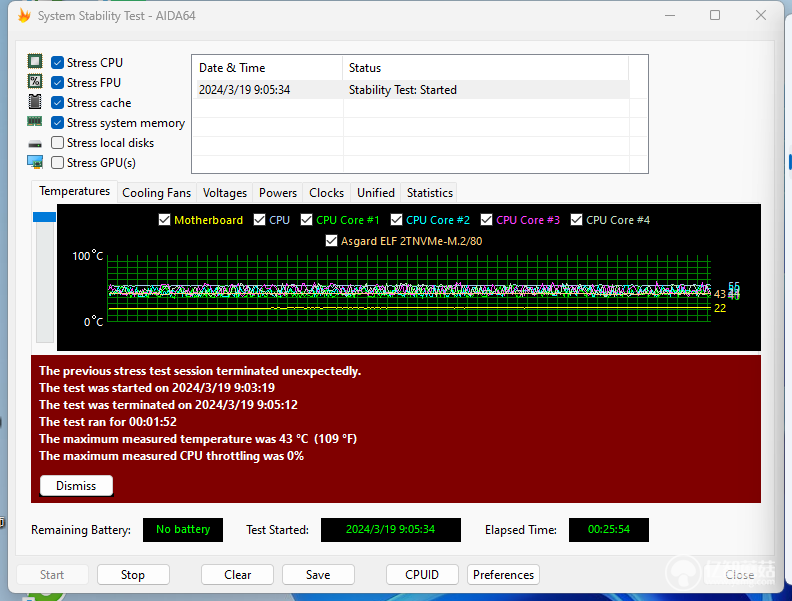The image size is (792, 601).
Task: Toggle the CPU temperature graph checkbox
Action: pos(259,220)
